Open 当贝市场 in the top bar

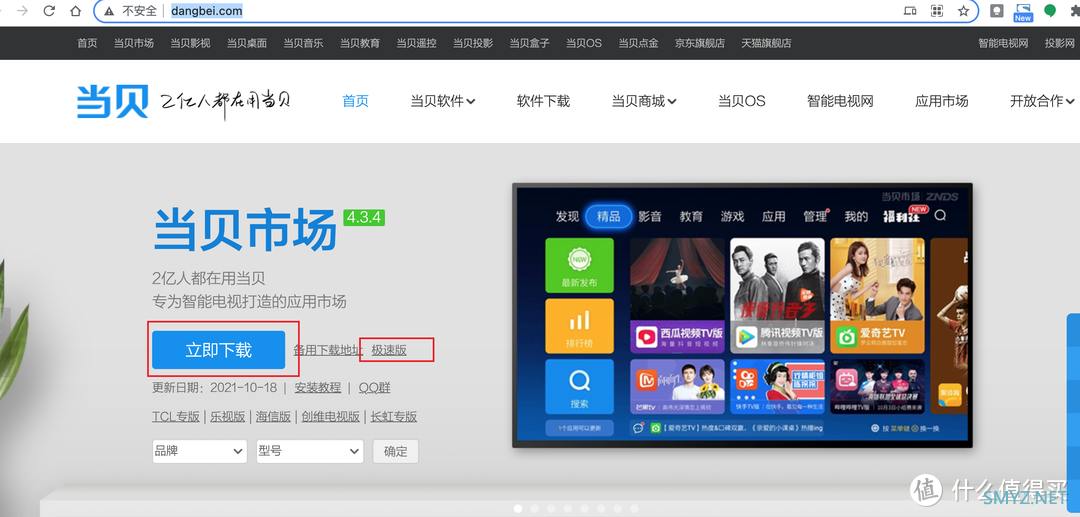pyautogui.click(x=134, y=43)
